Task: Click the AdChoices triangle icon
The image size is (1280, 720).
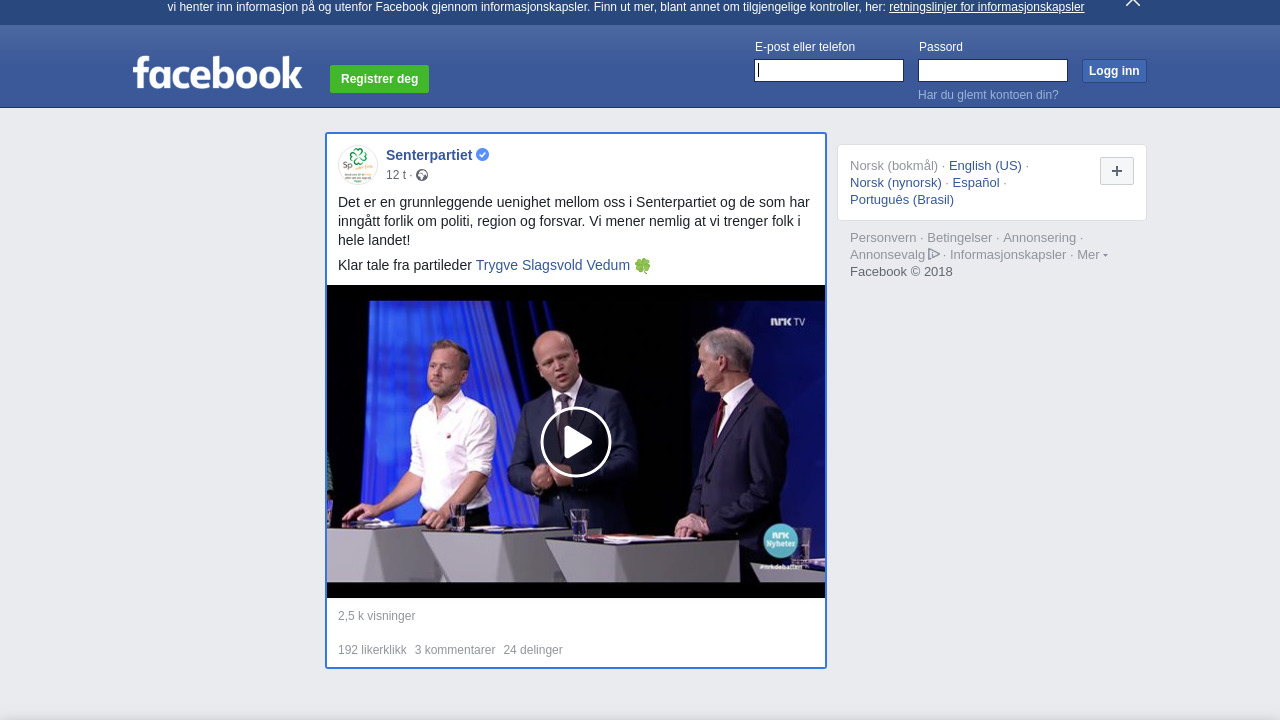Action: pos(934,254)
